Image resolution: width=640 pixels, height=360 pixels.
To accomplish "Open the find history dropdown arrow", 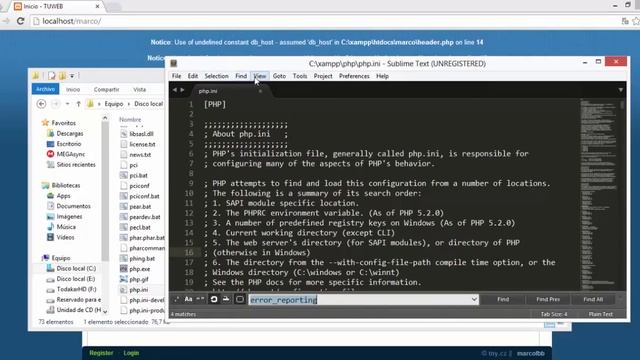I will [x=474, y=300].
